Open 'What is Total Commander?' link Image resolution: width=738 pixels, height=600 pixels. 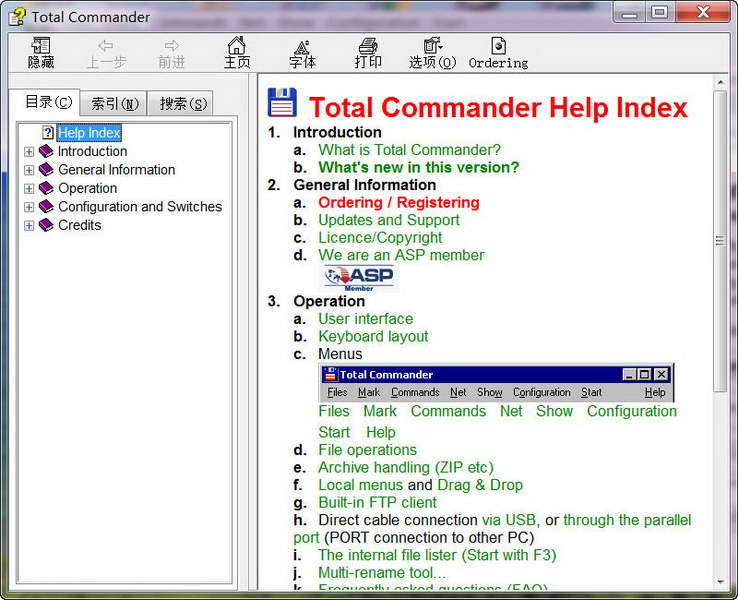409,150
